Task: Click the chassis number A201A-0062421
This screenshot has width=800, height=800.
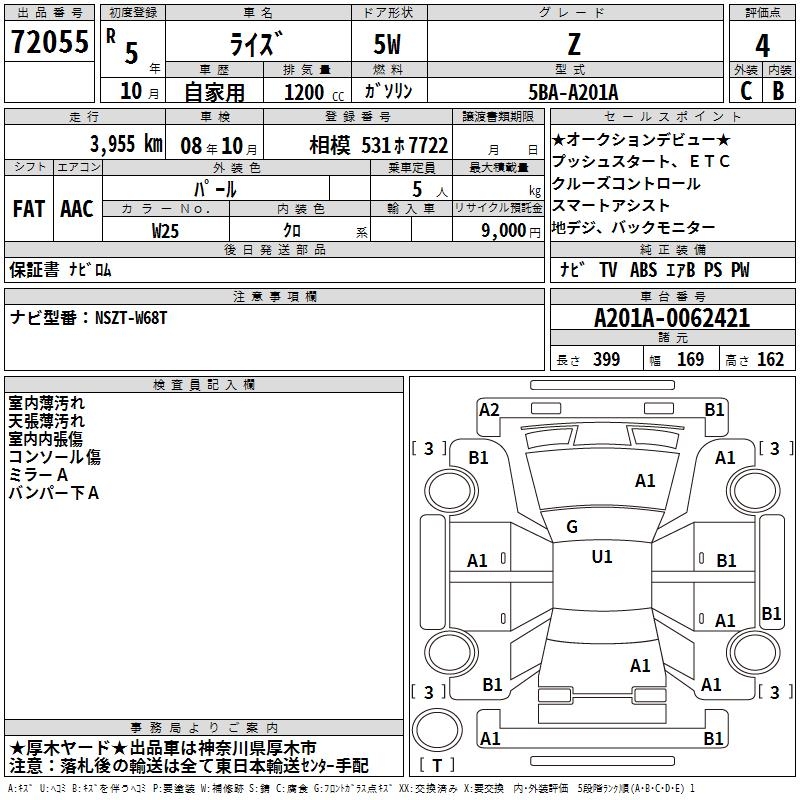Action: pyautogui.click(x=672, y=318)
